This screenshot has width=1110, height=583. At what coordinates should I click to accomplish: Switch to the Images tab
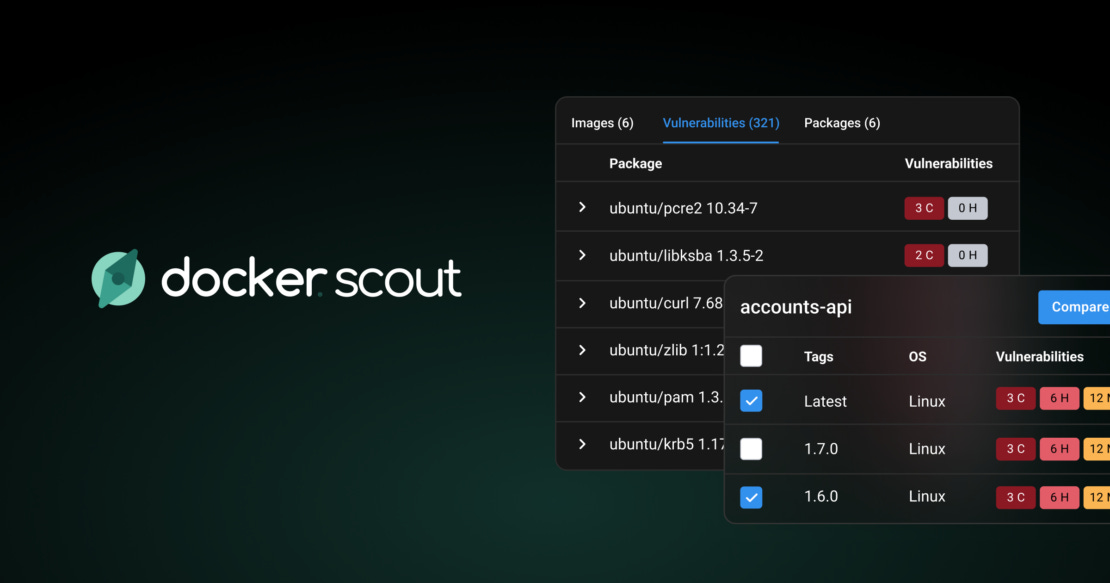click(602, 122)
